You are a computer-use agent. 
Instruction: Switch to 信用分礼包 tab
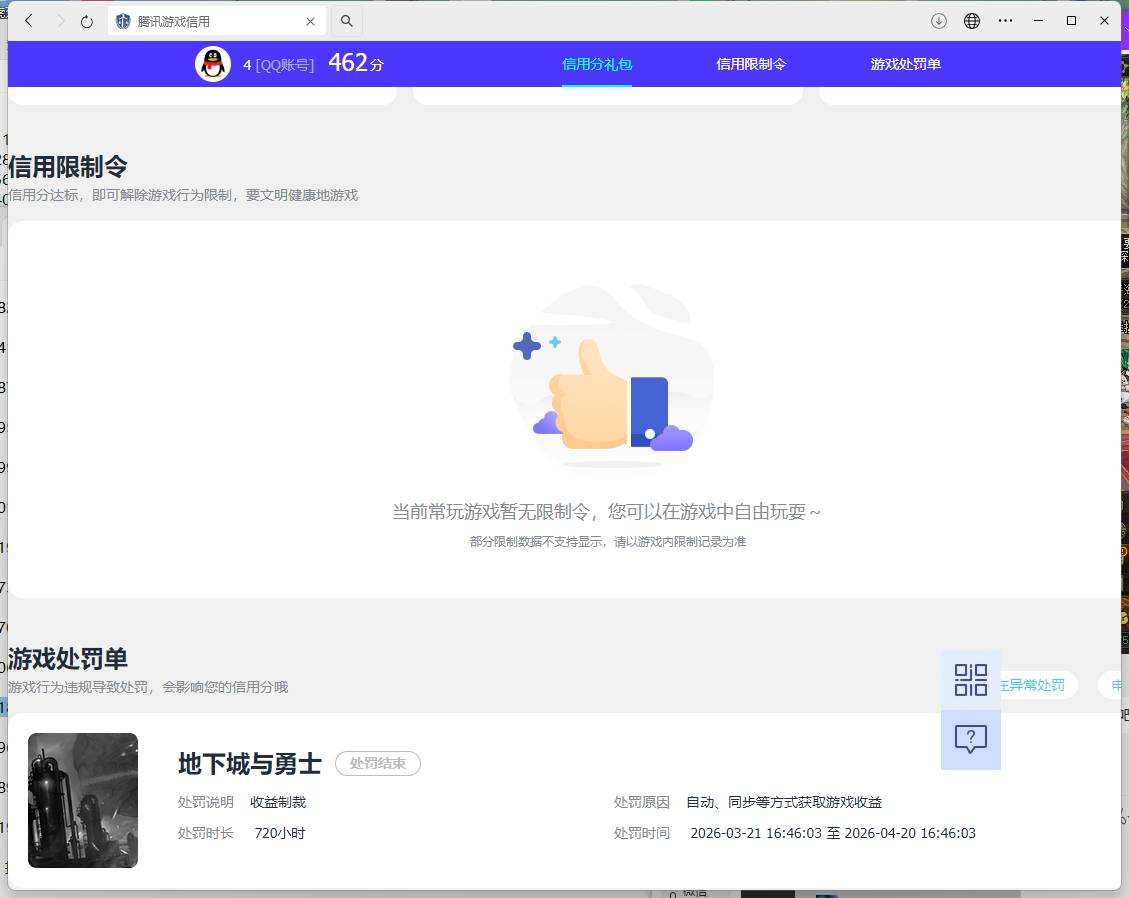pyautogui.click(x=597, y=64)
